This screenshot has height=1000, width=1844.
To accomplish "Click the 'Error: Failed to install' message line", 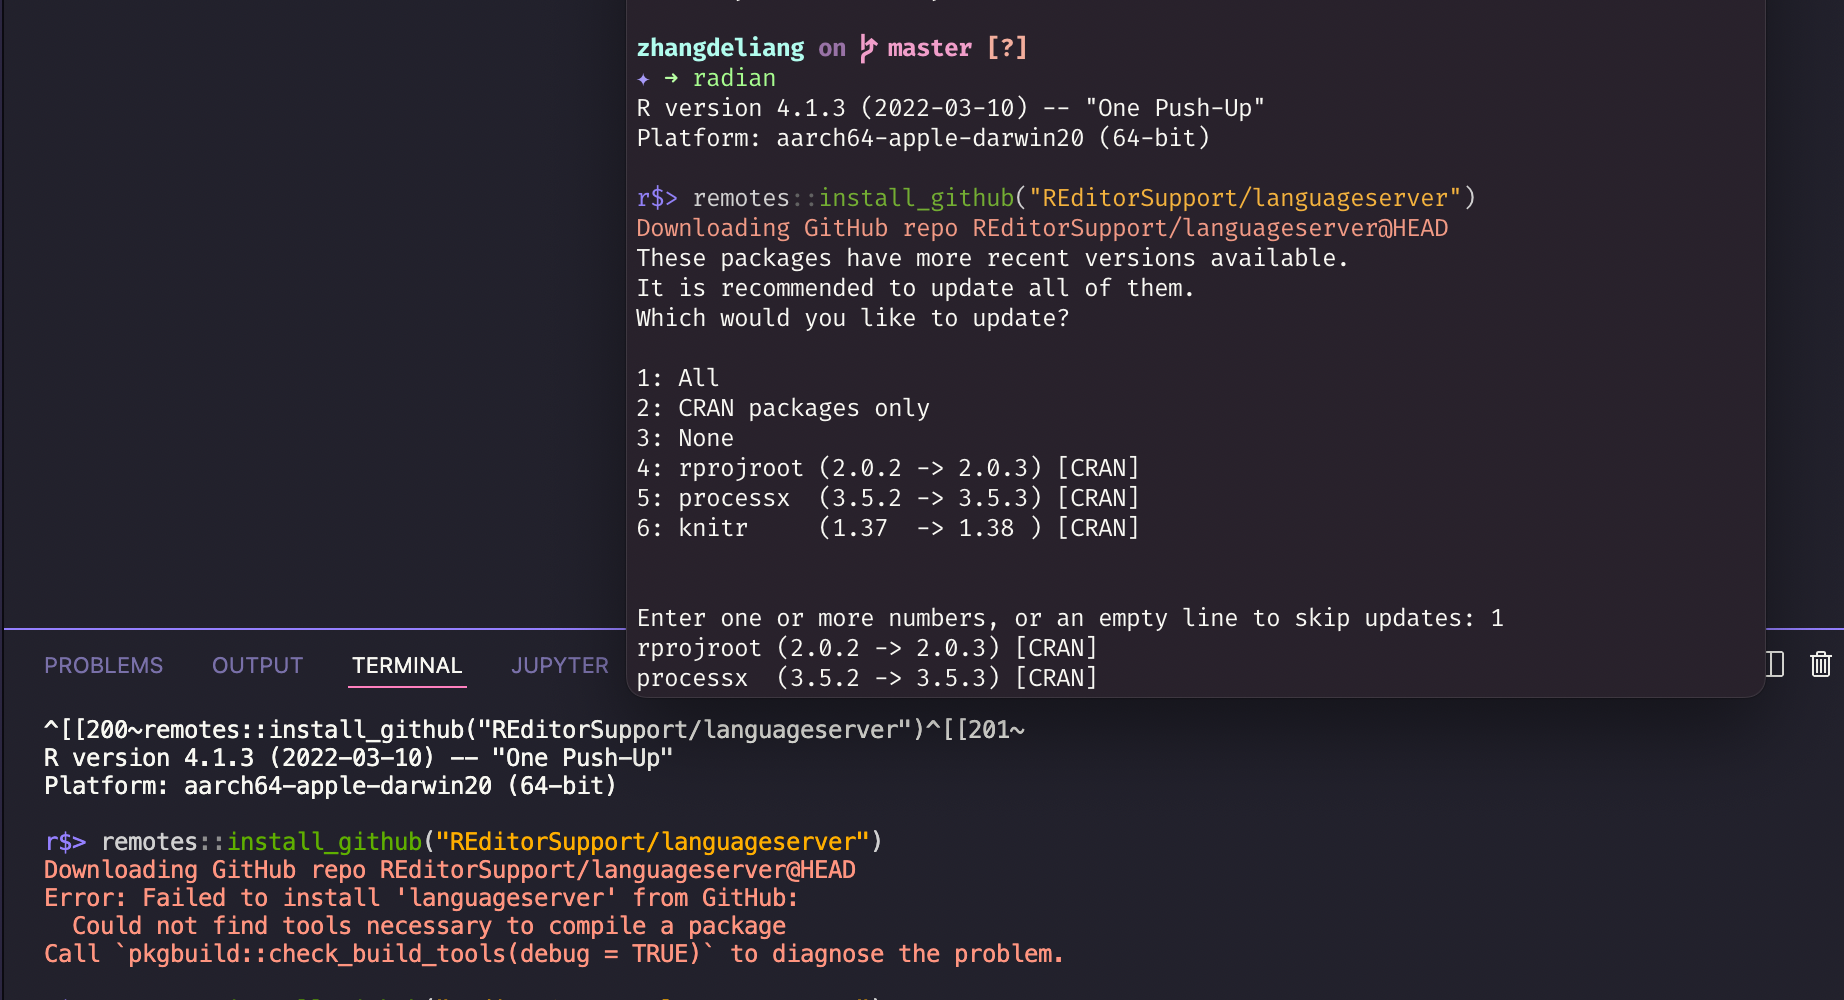I will 421,898.
